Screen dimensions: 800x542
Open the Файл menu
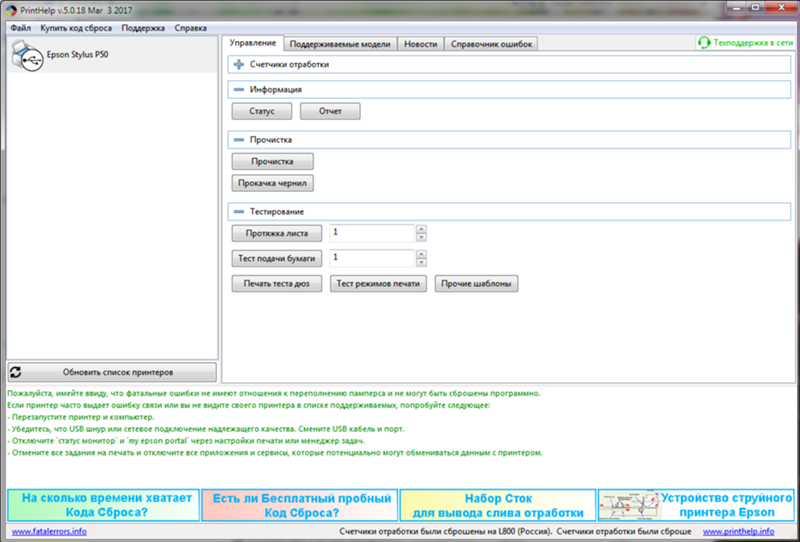point(21,28)
